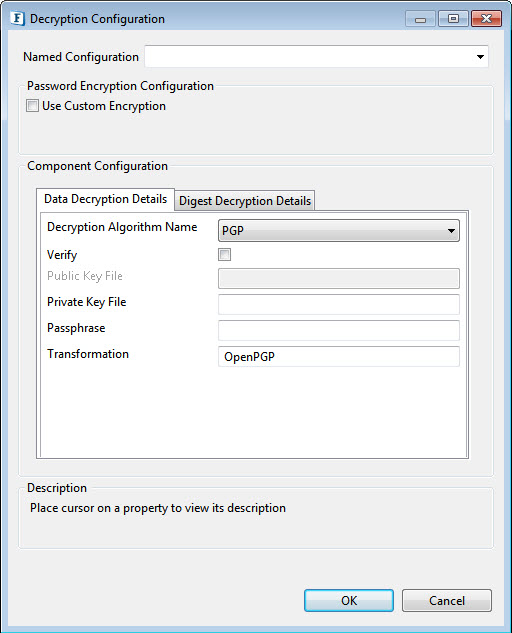Maximize the Decryption Configuration dialog

coord(453,19)
